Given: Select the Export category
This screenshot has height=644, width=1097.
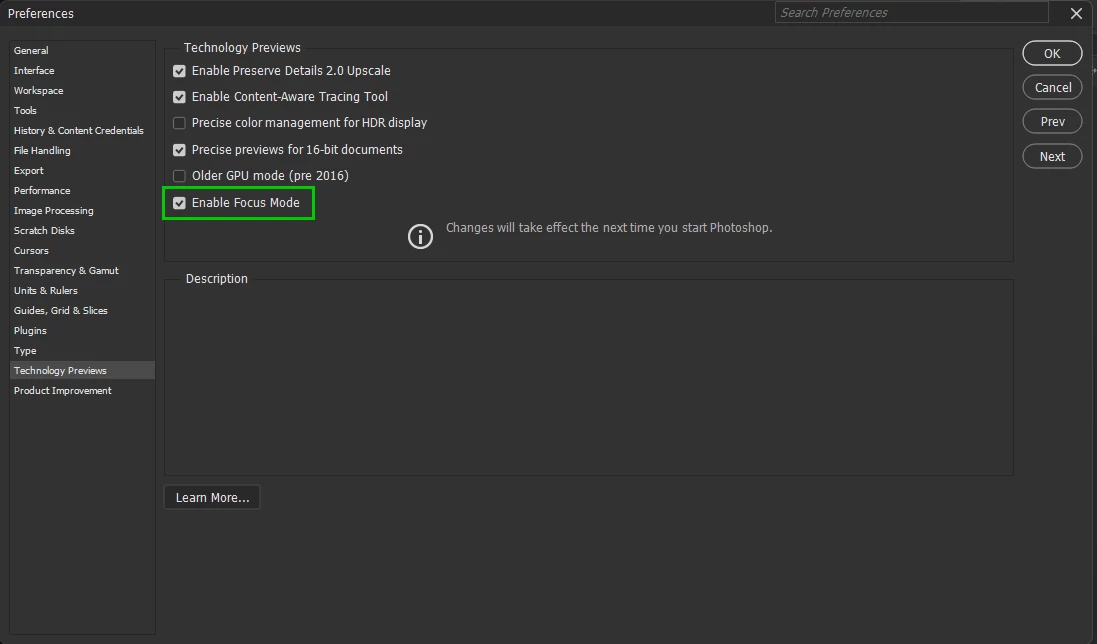Looking at the screenshot, I should pos(82,171).
